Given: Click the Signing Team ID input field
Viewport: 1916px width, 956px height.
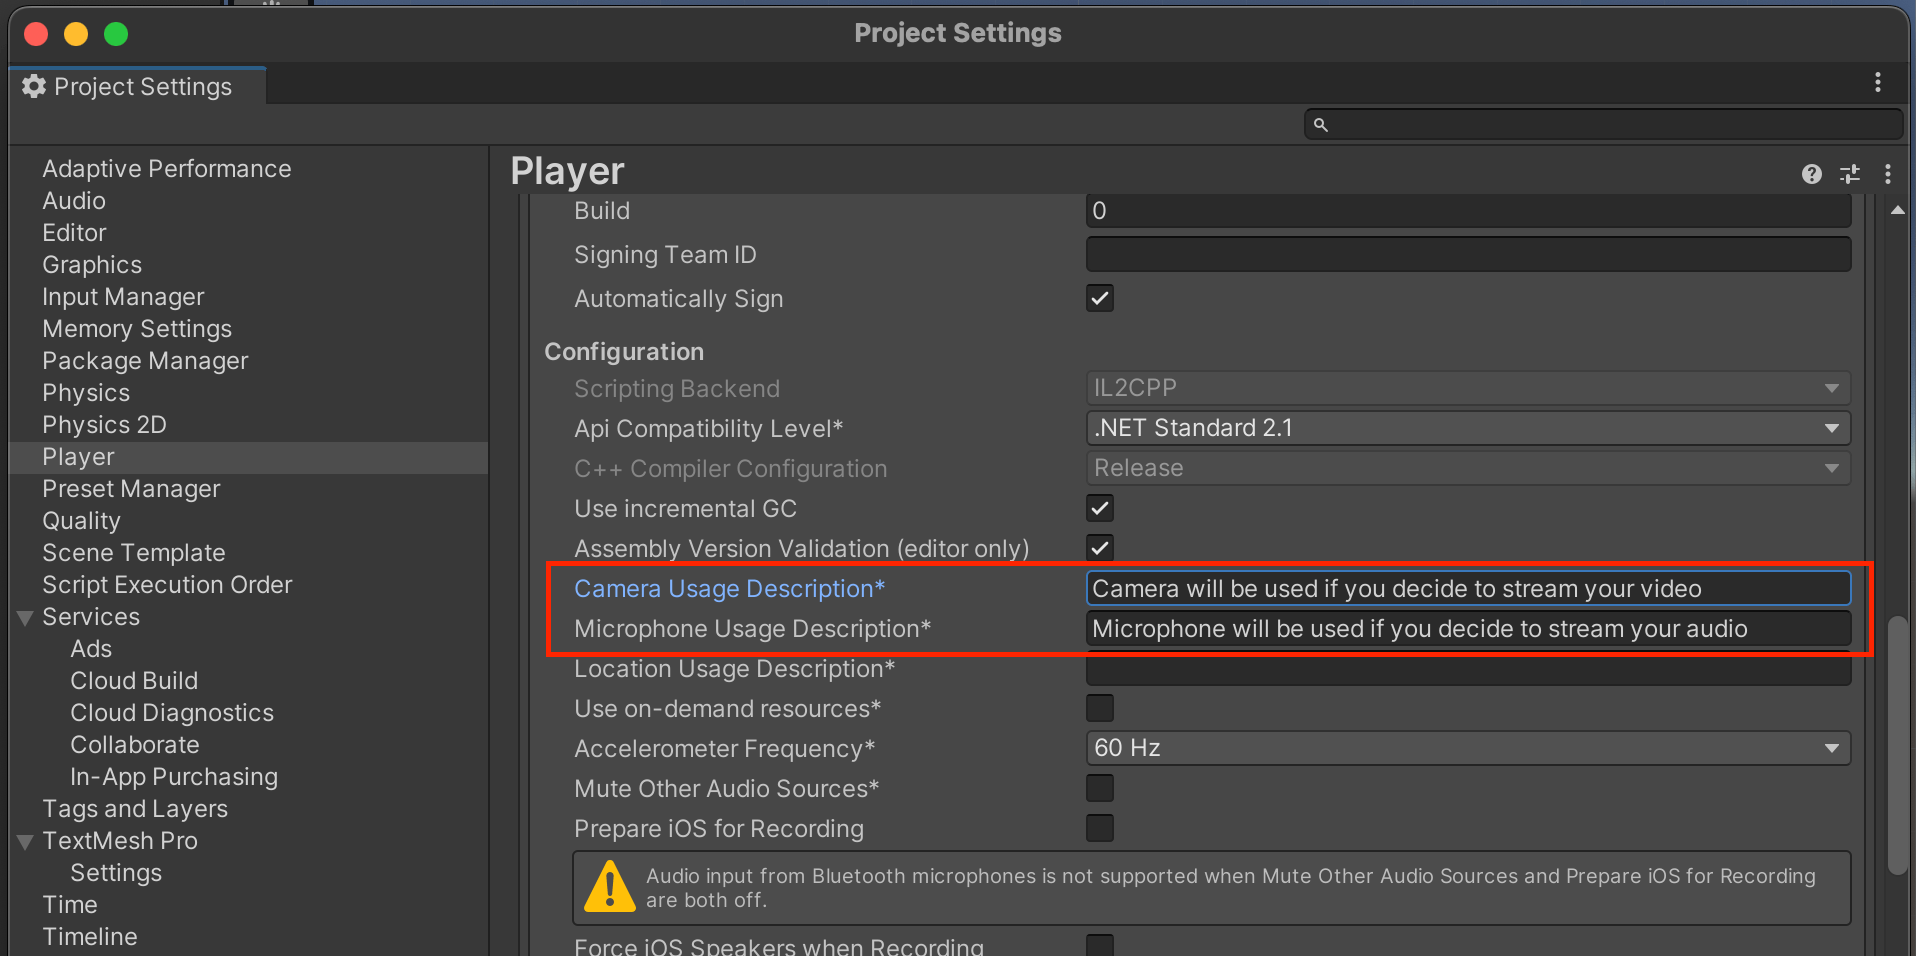Looking at the screenshot, I should (1467, 254).
